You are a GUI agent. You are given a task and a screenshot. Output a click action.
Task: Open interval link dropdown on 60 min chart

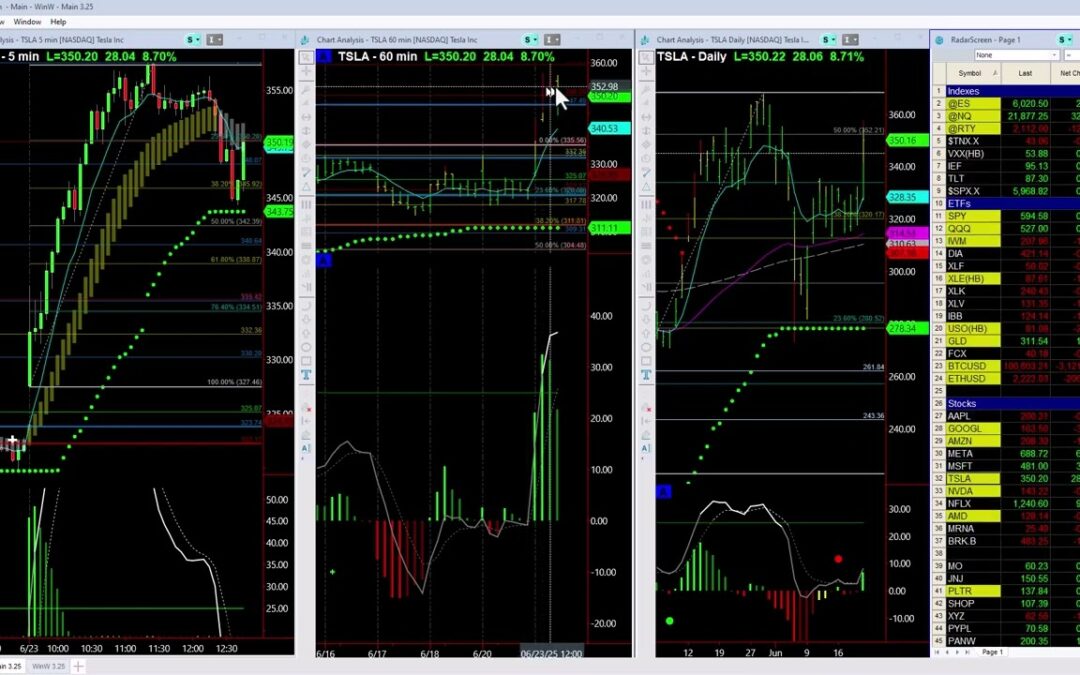coord(552,40)
